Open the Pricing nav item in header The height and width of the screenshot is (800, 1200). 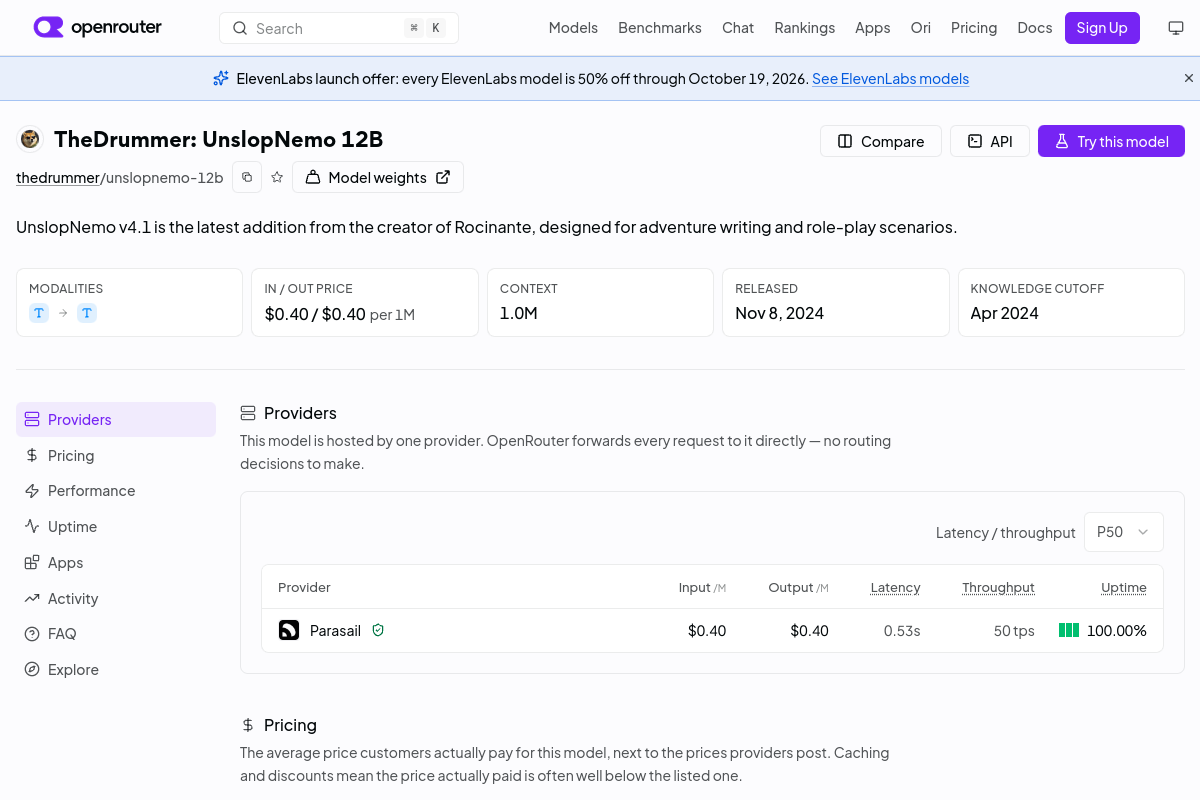point(974,28)
